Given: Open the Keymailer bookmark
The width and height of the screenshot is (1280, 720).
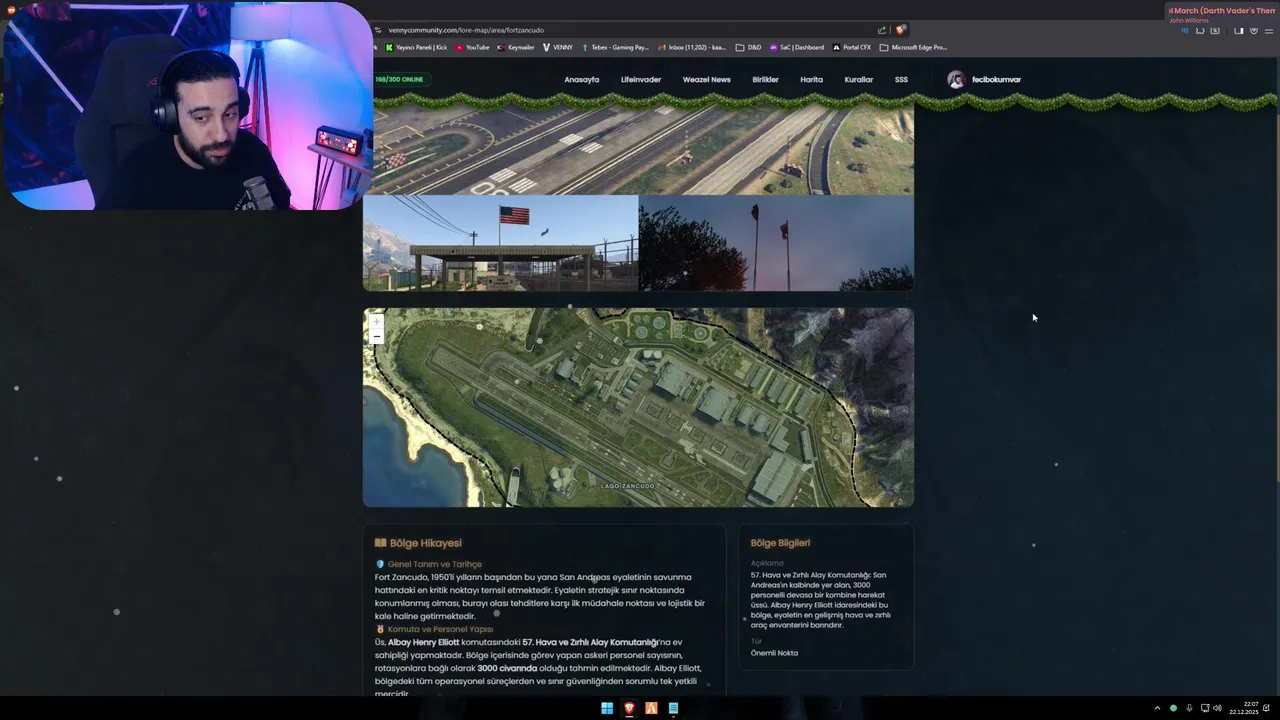Looking at the screenshot, I should pyautogui.click(x=516, y=47).
